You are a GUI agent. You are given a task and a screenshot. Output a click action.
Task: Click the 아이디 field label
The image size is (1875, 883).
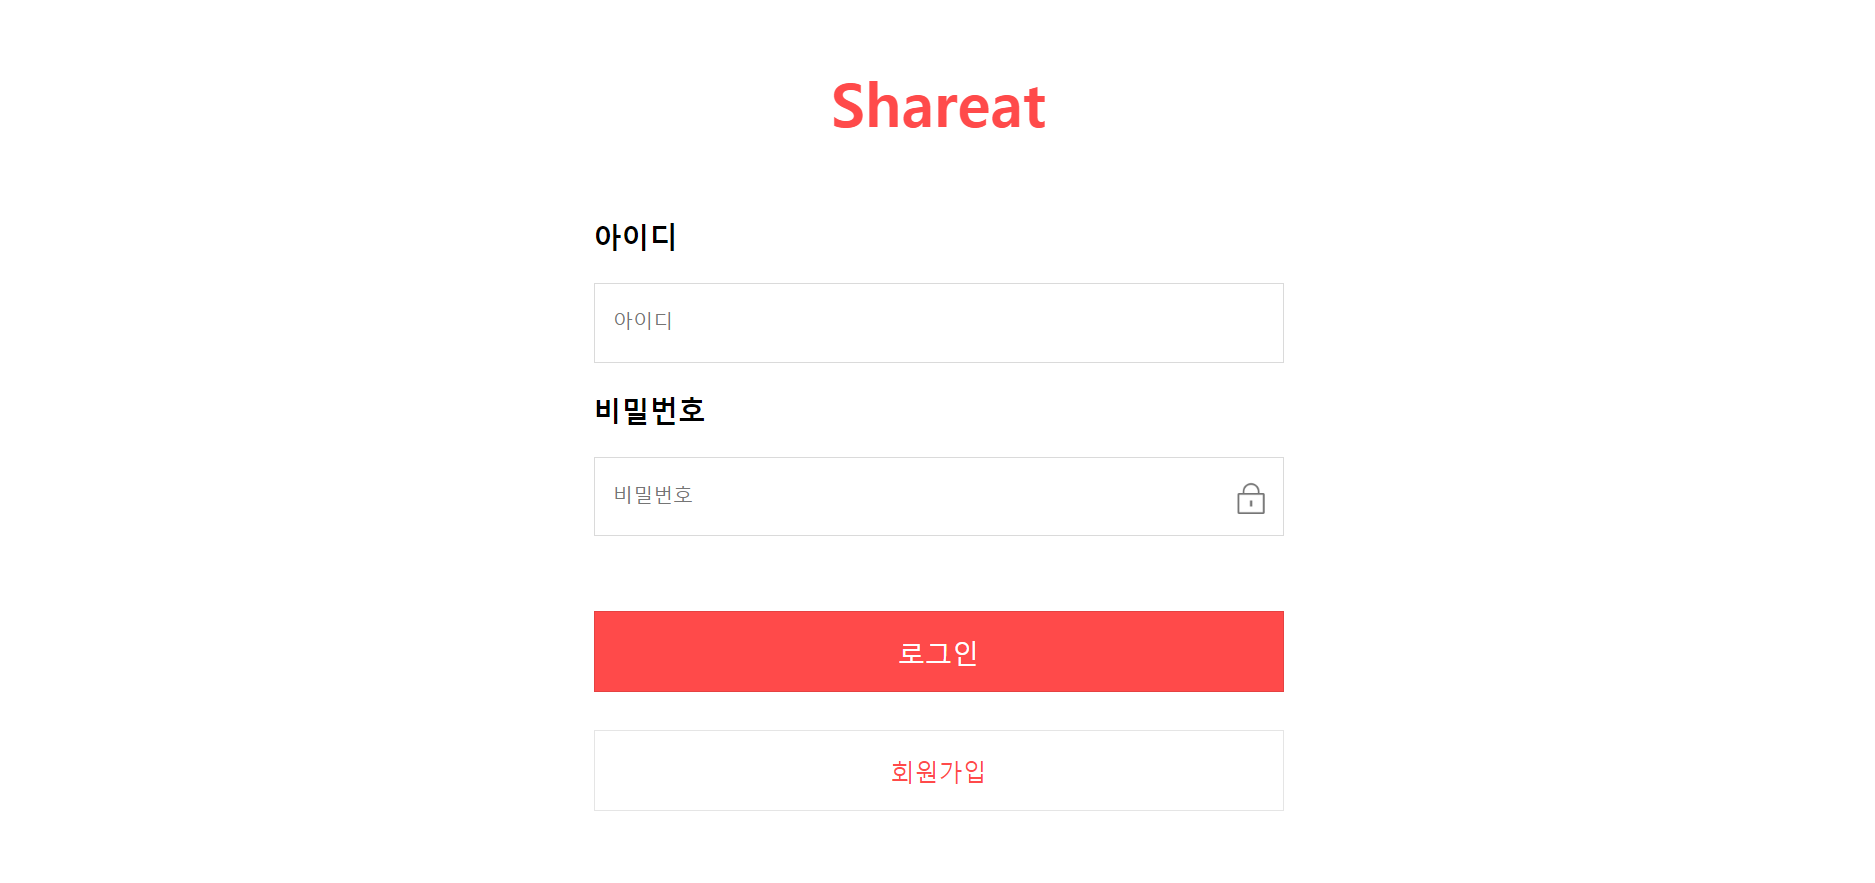(x=635, y=237)
